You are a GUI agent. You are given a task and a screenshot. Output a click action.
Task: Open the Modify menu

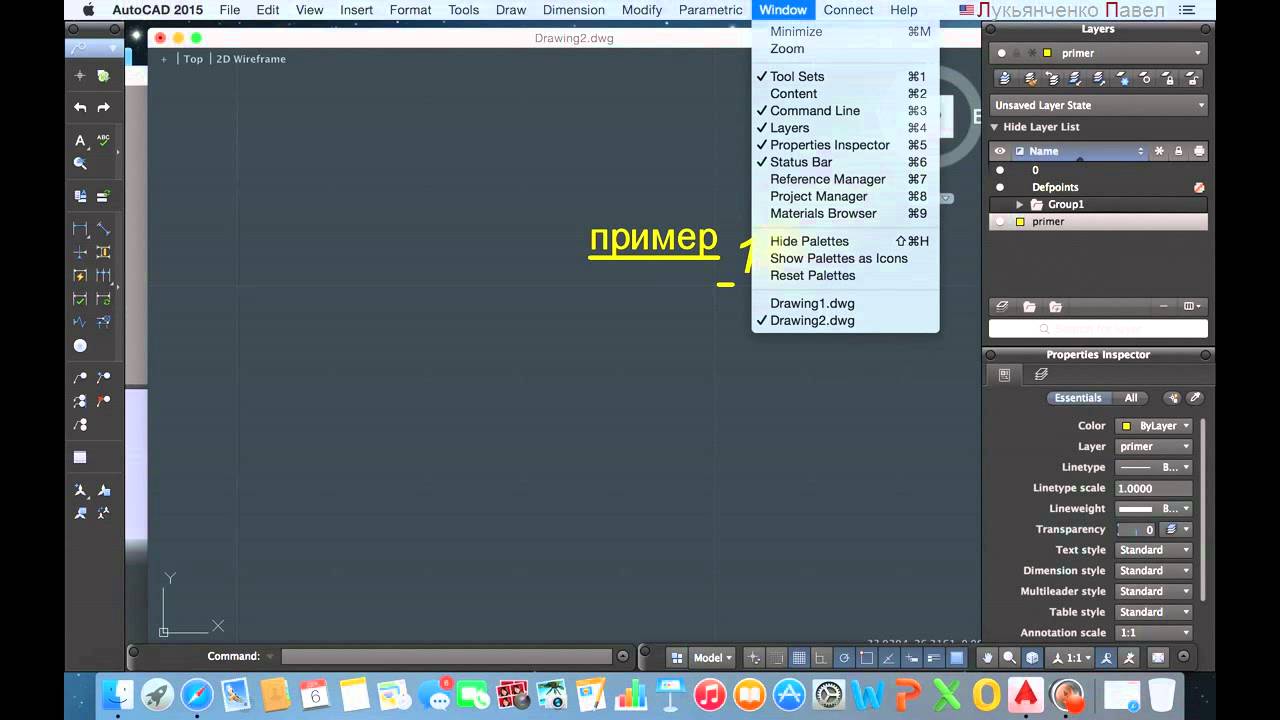click(642, 10)
